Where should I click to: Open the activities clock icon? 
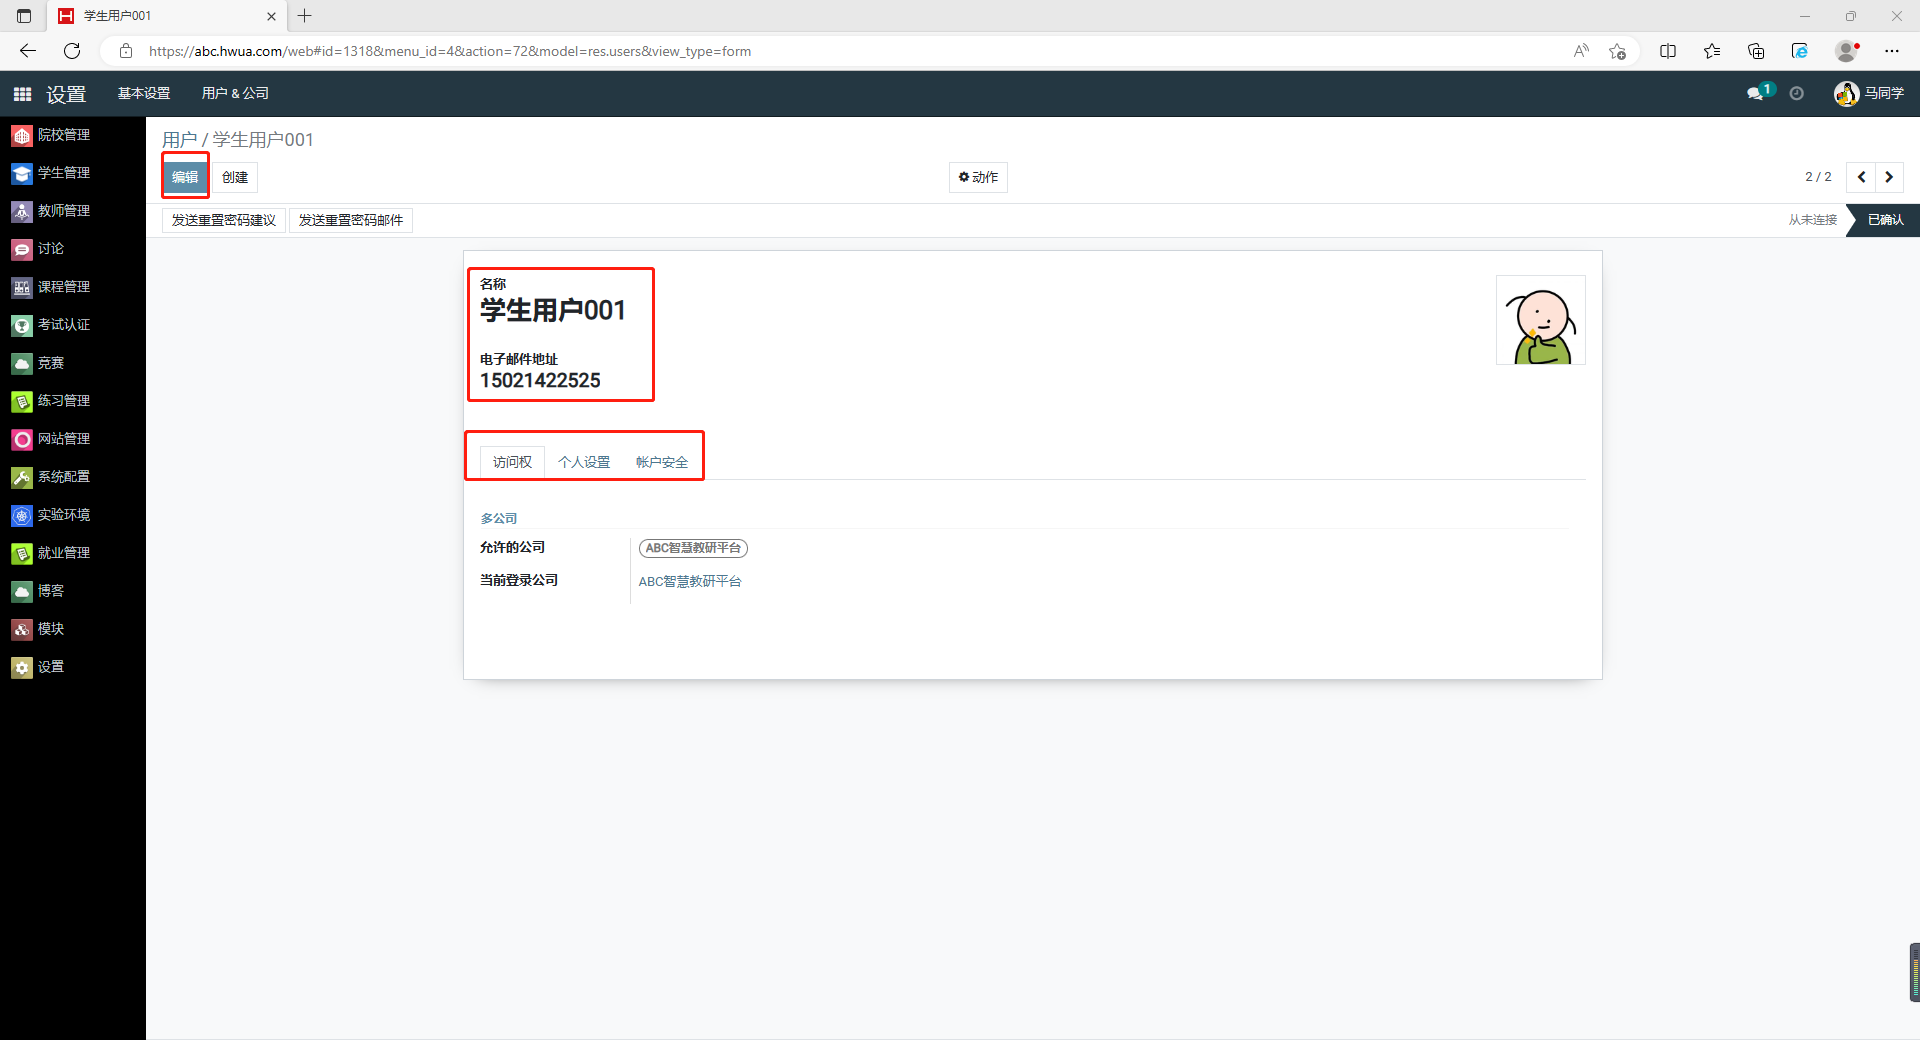[1797, 93]
